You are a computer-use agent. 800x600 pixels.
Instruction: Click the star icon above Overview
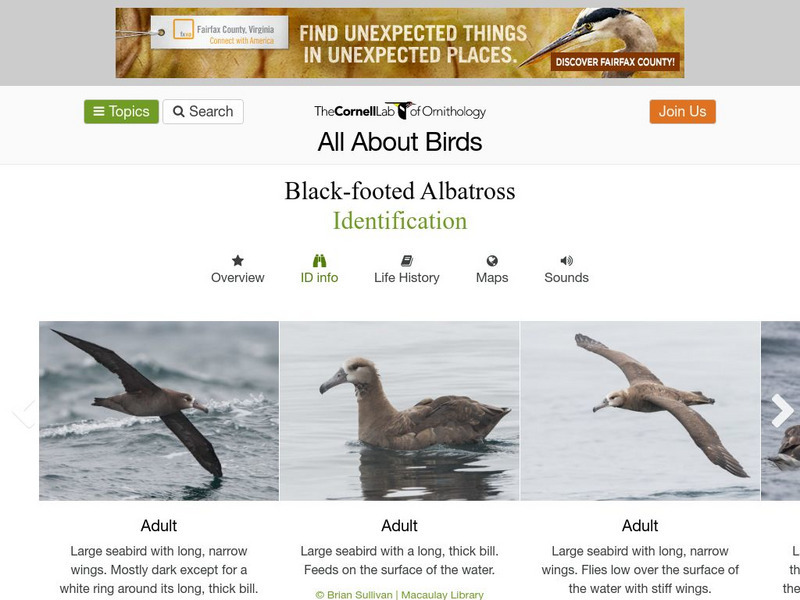coord(238,261)
